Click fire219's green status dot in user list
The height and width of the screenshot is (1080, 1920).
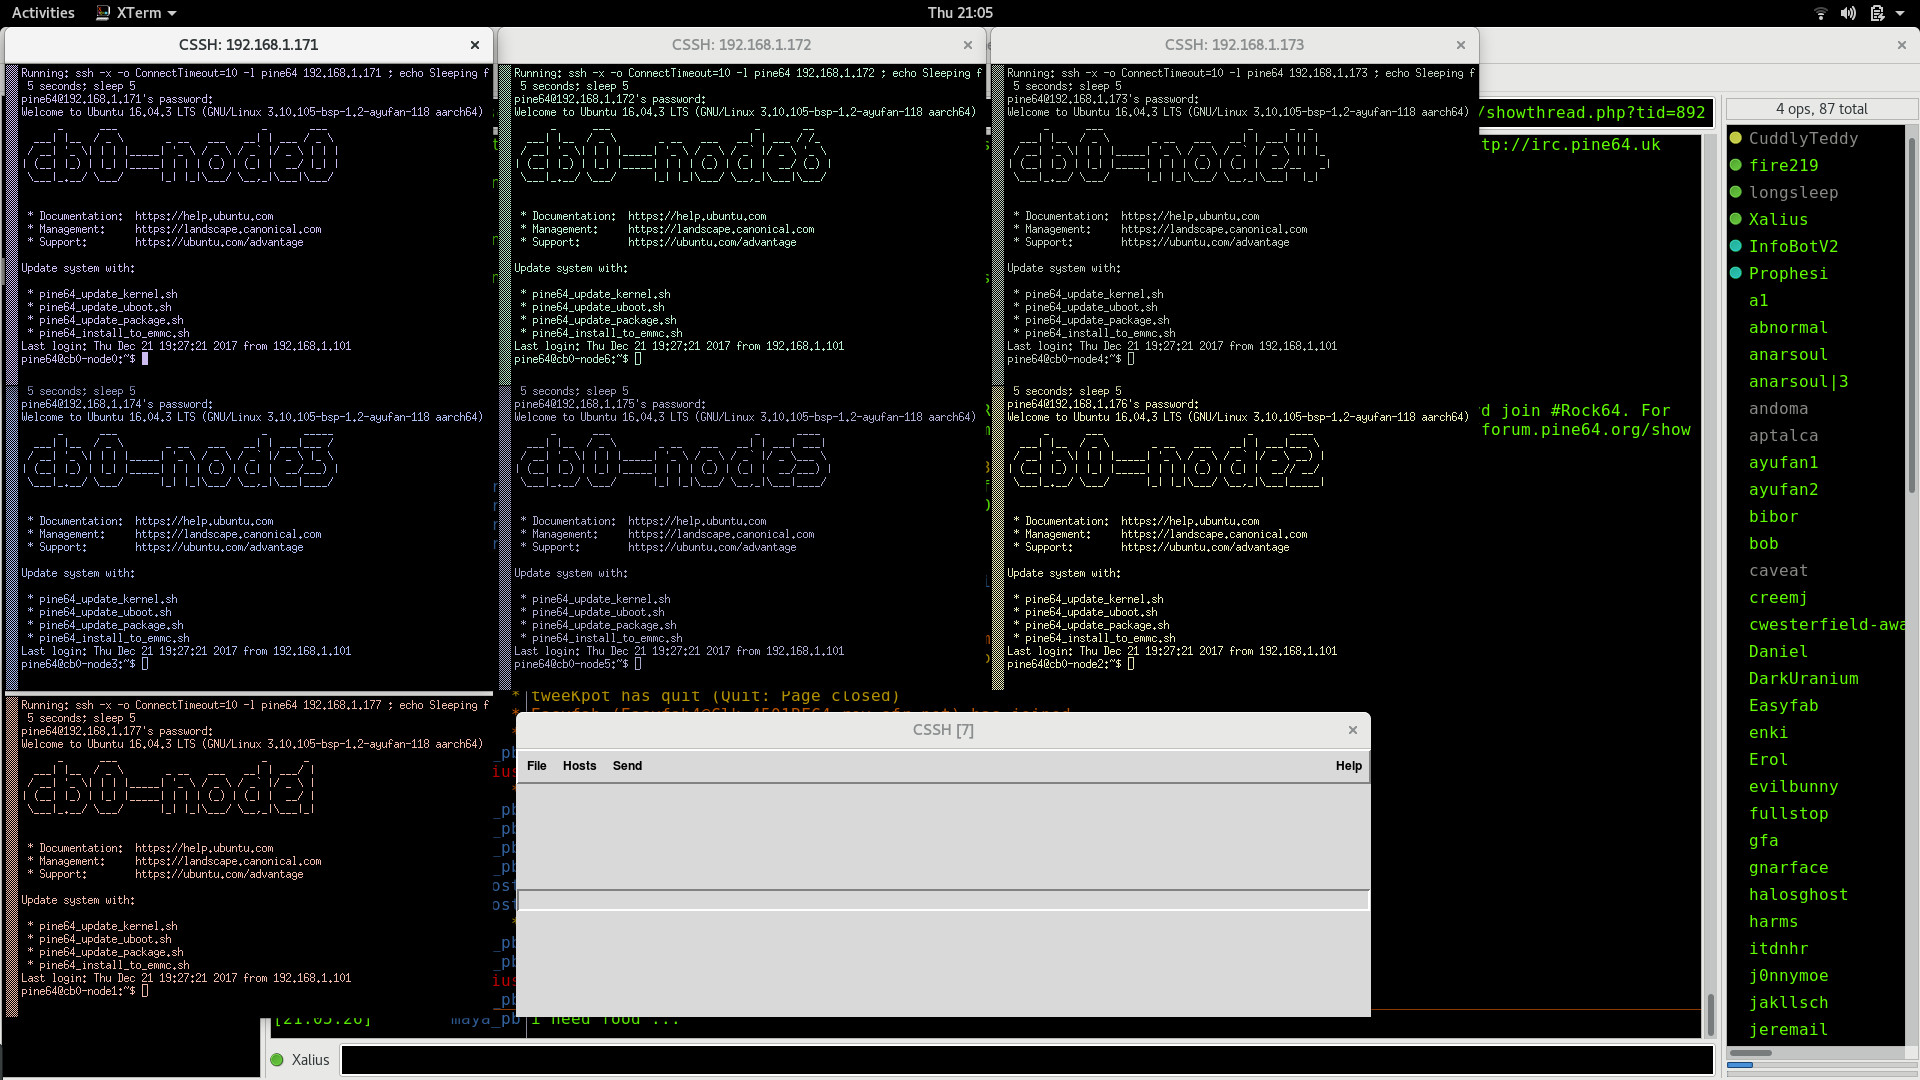point(1736,166)
